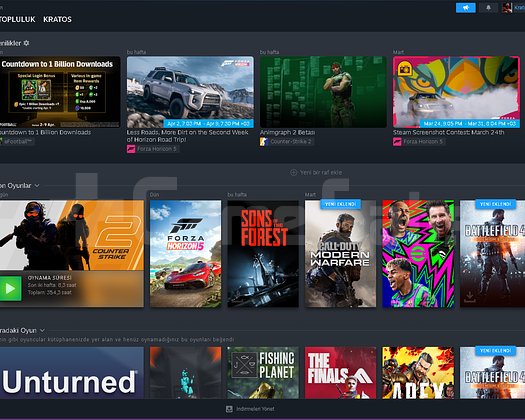Screen dimensions: 525x420
Task: Click the downloads icon beside İndirmeleri Yönet
Action: coord(229,409)
